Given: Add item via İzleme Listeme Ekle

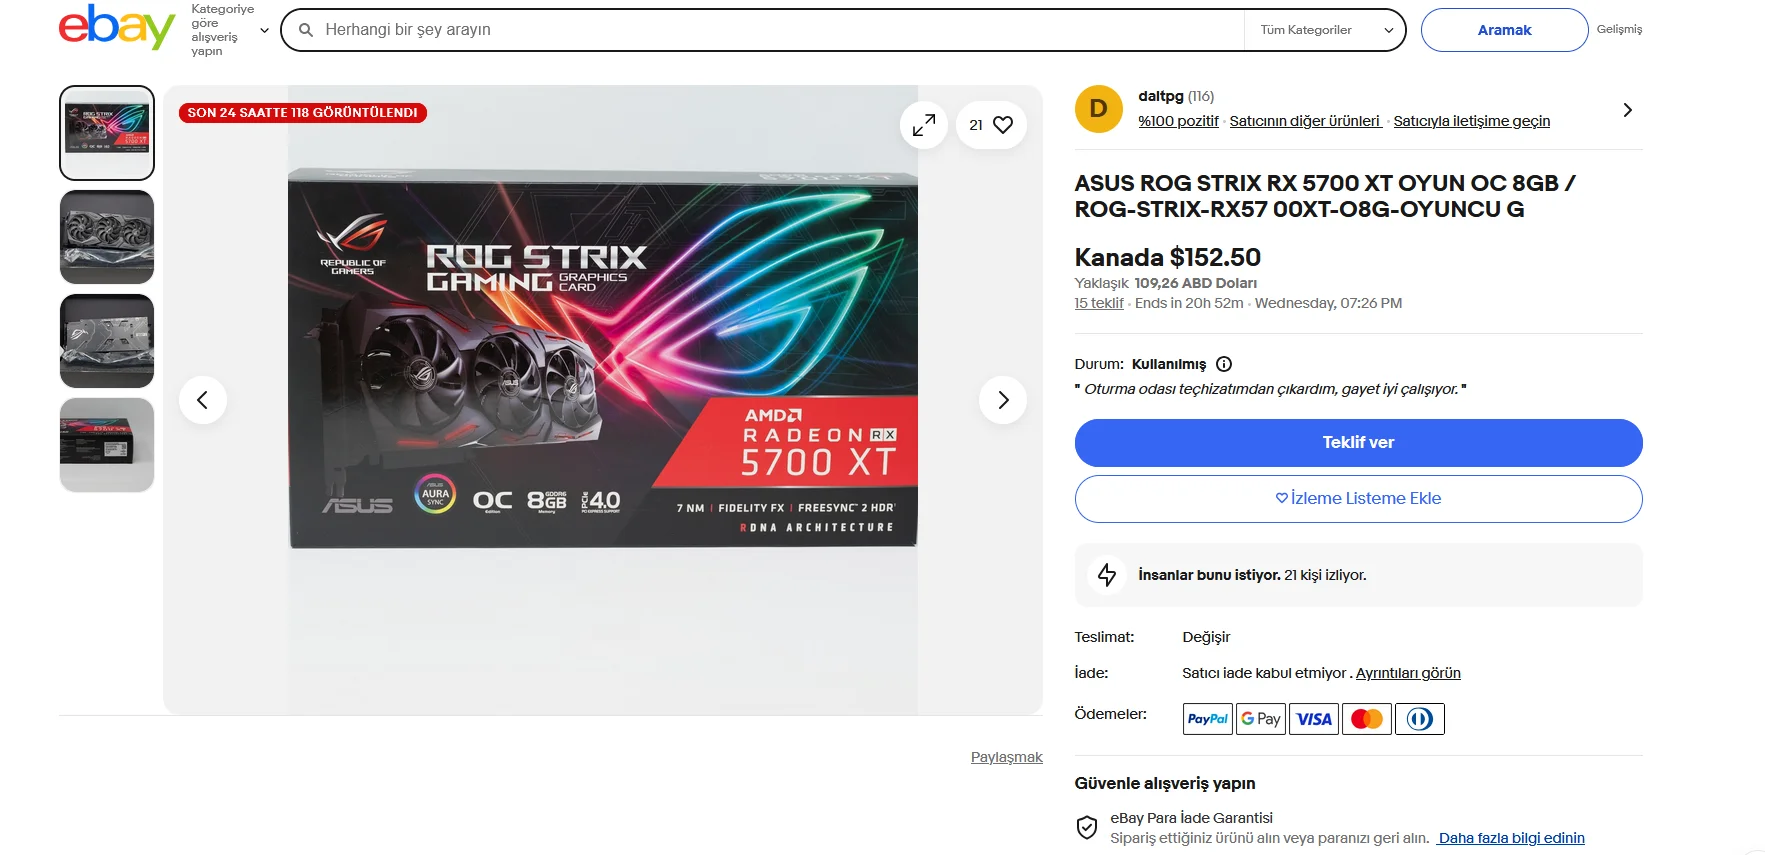Looking at the screenshot, I should (1357, 498).
